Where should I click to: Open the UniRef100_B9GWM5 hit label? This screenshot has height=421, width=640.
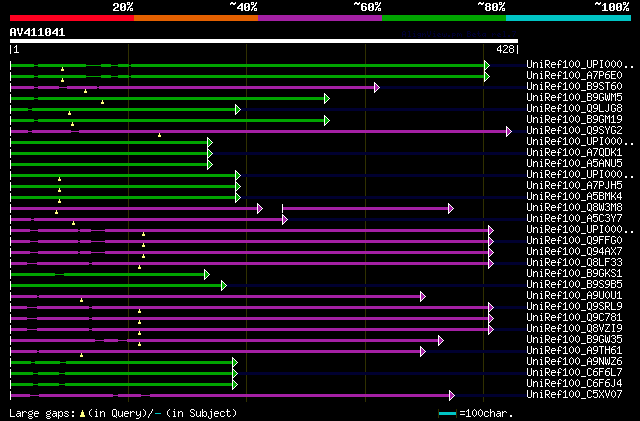tap(574, 98)
